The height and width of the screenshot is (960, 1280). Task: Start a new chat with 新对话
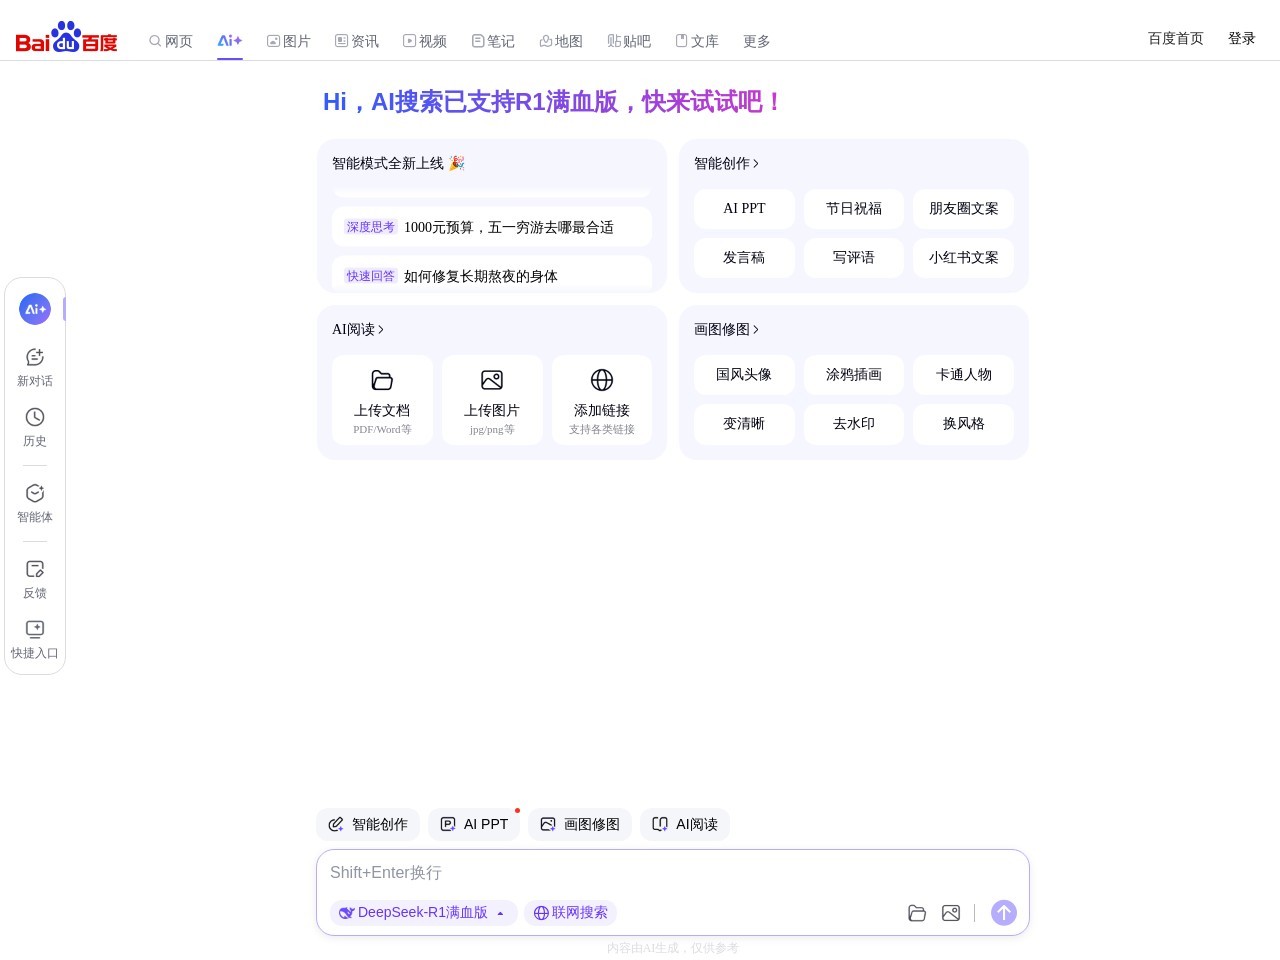(x=35, y=367)
